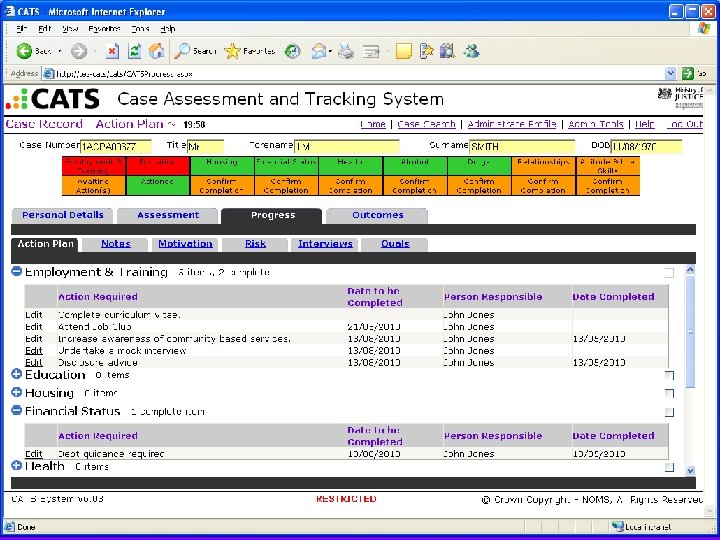Click the CATS logo

click(53, 99)
